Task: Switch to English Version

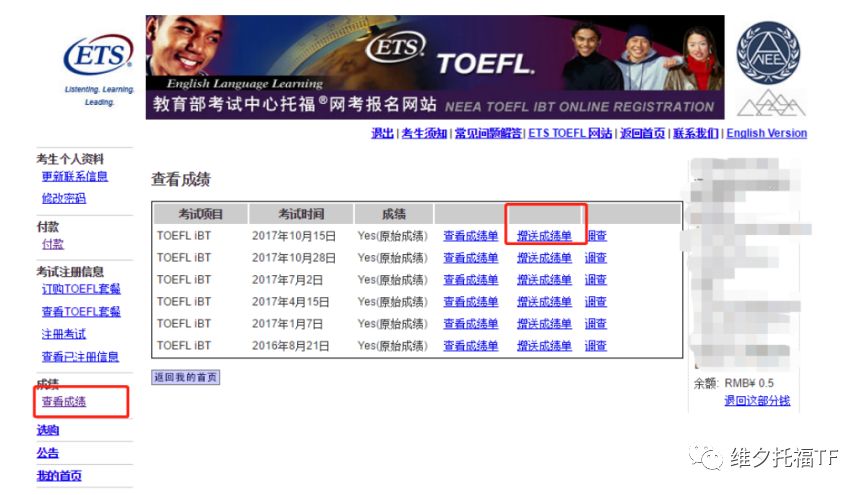Action: coord(767,133)
